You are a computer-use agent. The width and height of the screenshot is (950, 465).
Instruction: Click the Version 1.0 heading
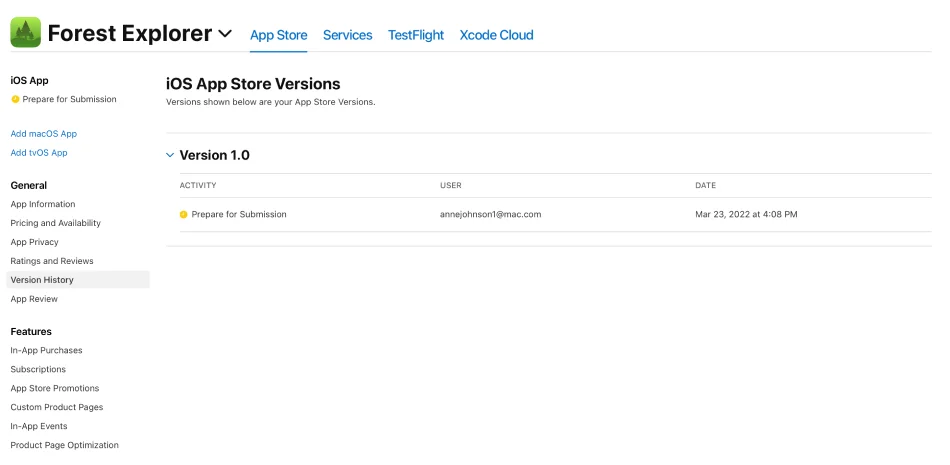214,155
